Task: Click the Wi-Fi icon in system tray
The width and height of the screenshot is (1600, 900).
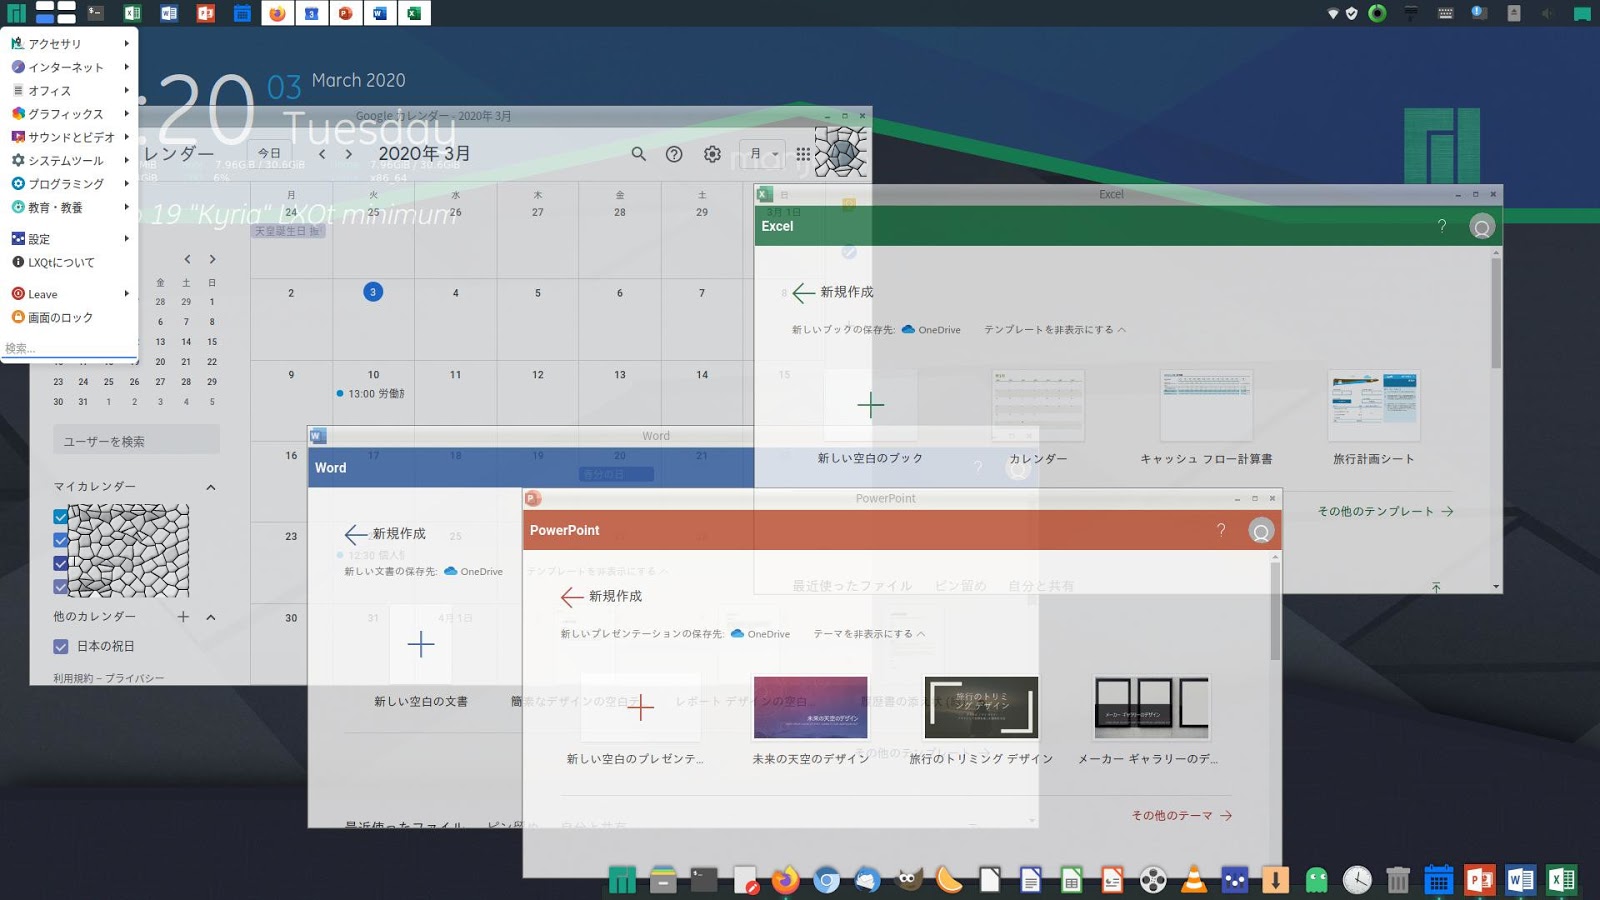Action: click(1332, 13)
